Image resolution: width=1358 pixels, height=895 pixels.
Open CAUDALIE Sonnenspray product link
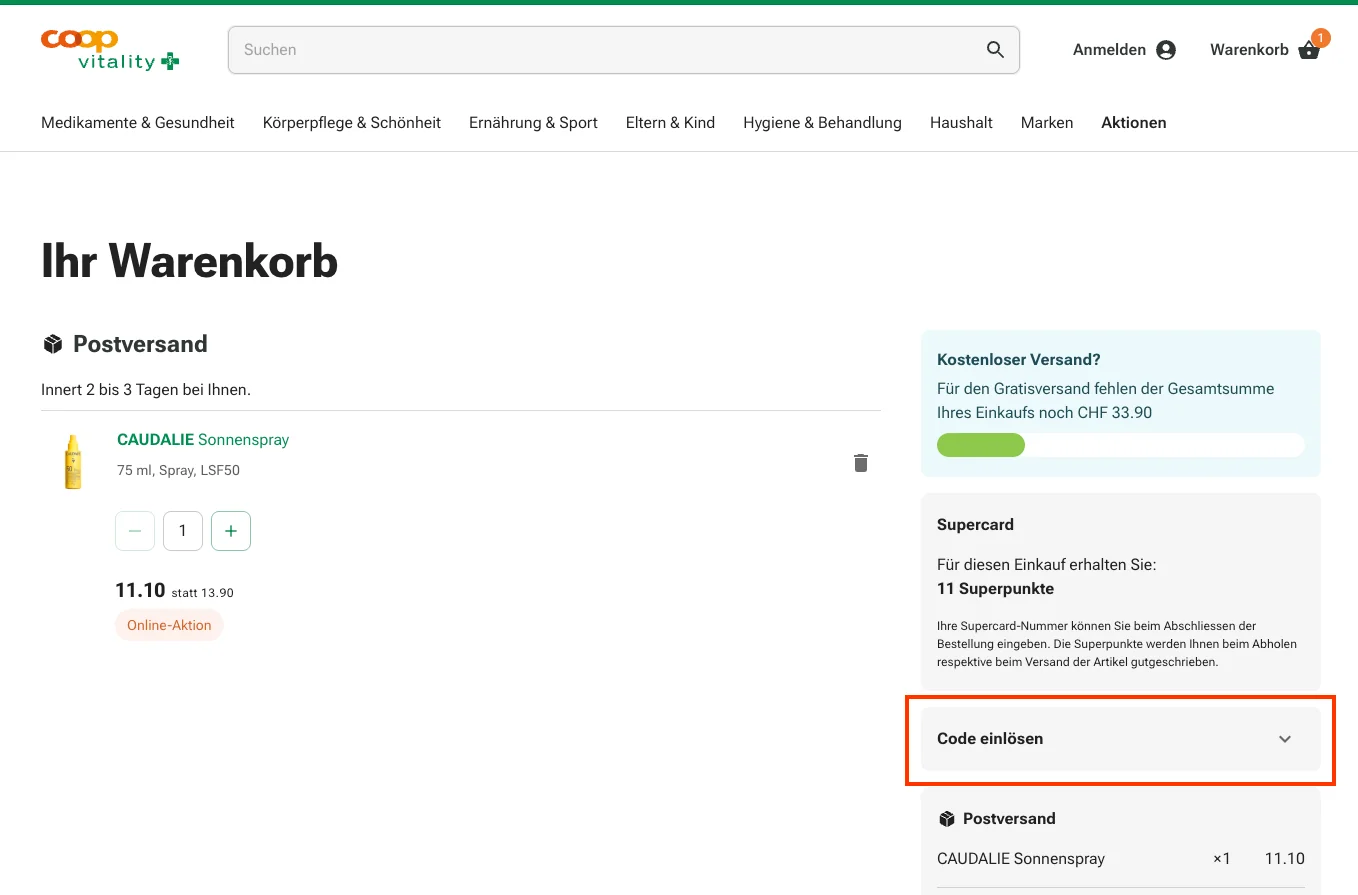point(203,440)
